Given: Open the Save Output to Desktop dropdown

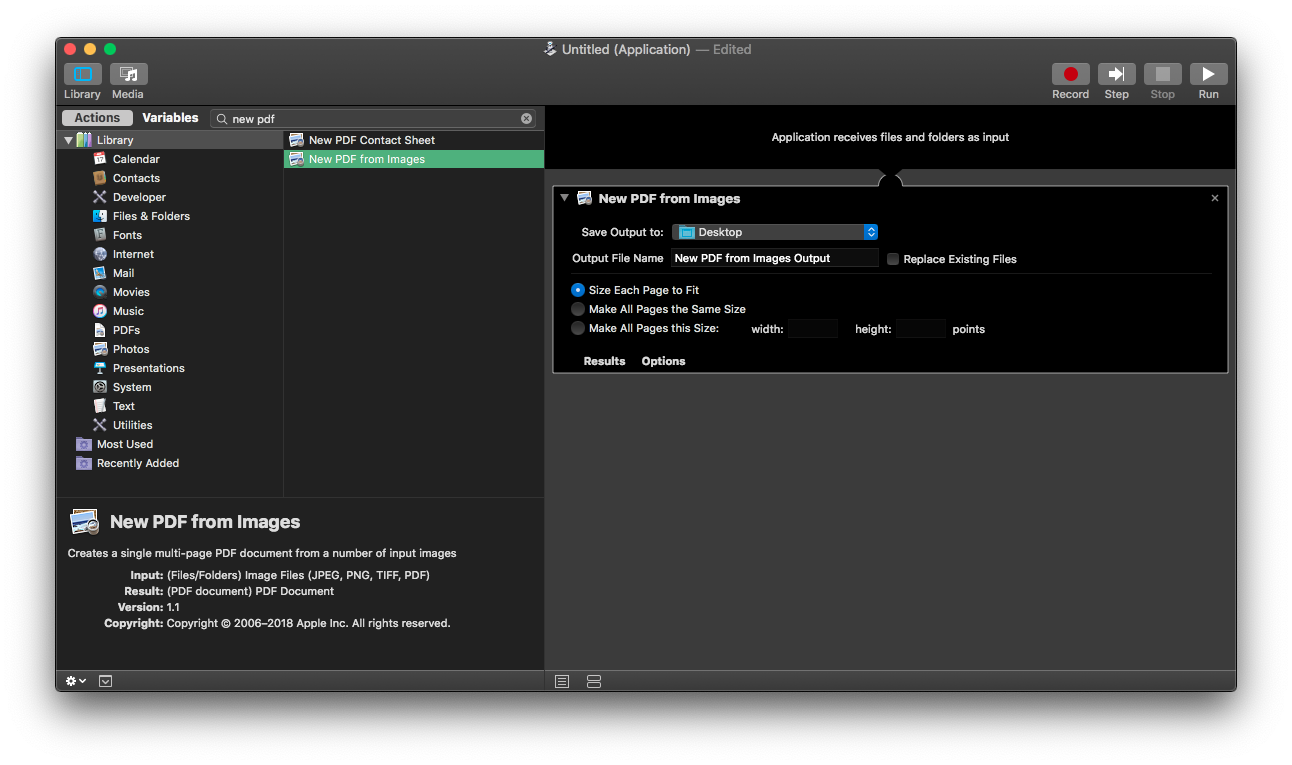Looking at the screenshot, I should (x=775, y=232).
